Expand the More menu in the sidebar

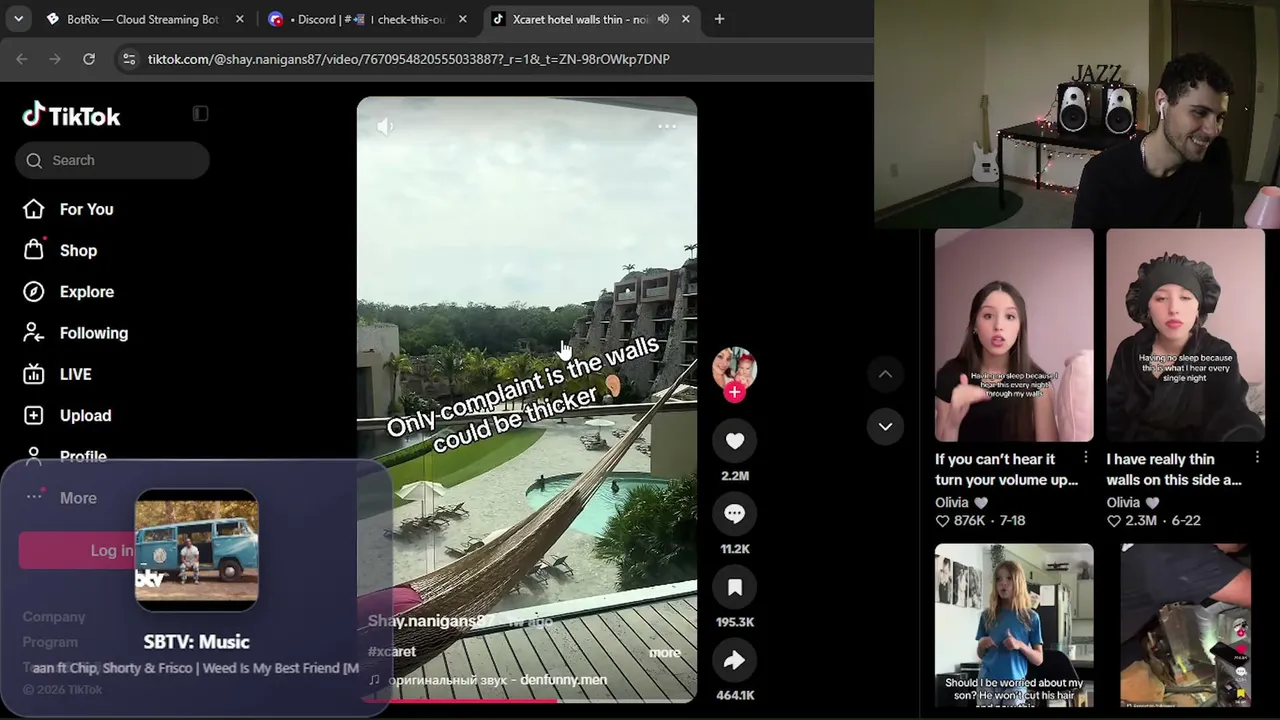[x=60, y=498]
